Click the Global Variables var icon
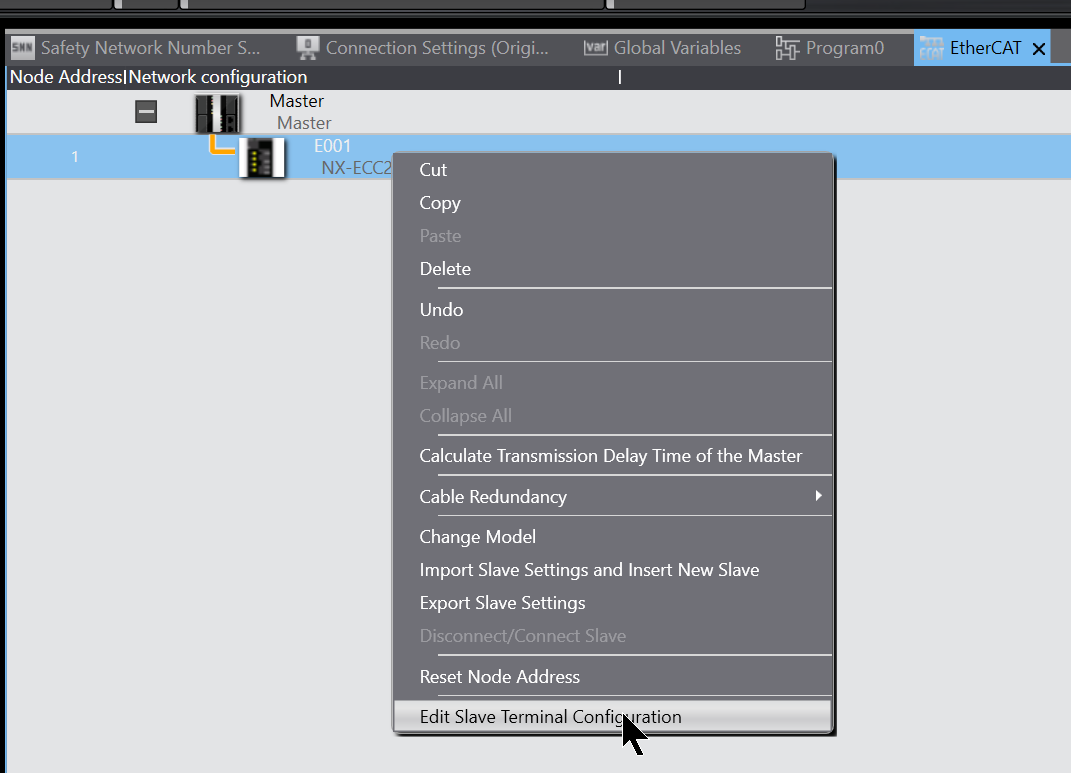The image size is (1071, 773). point(596,48)
